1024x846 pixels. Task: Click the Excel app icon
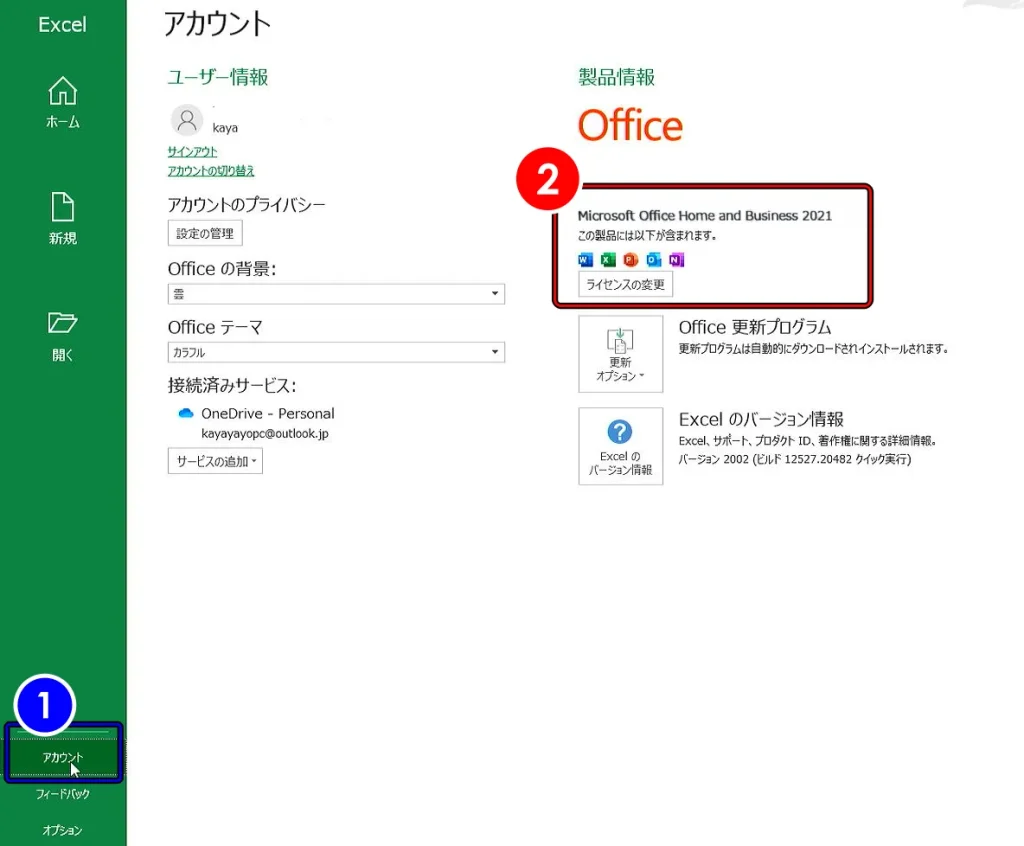[608, 260]
